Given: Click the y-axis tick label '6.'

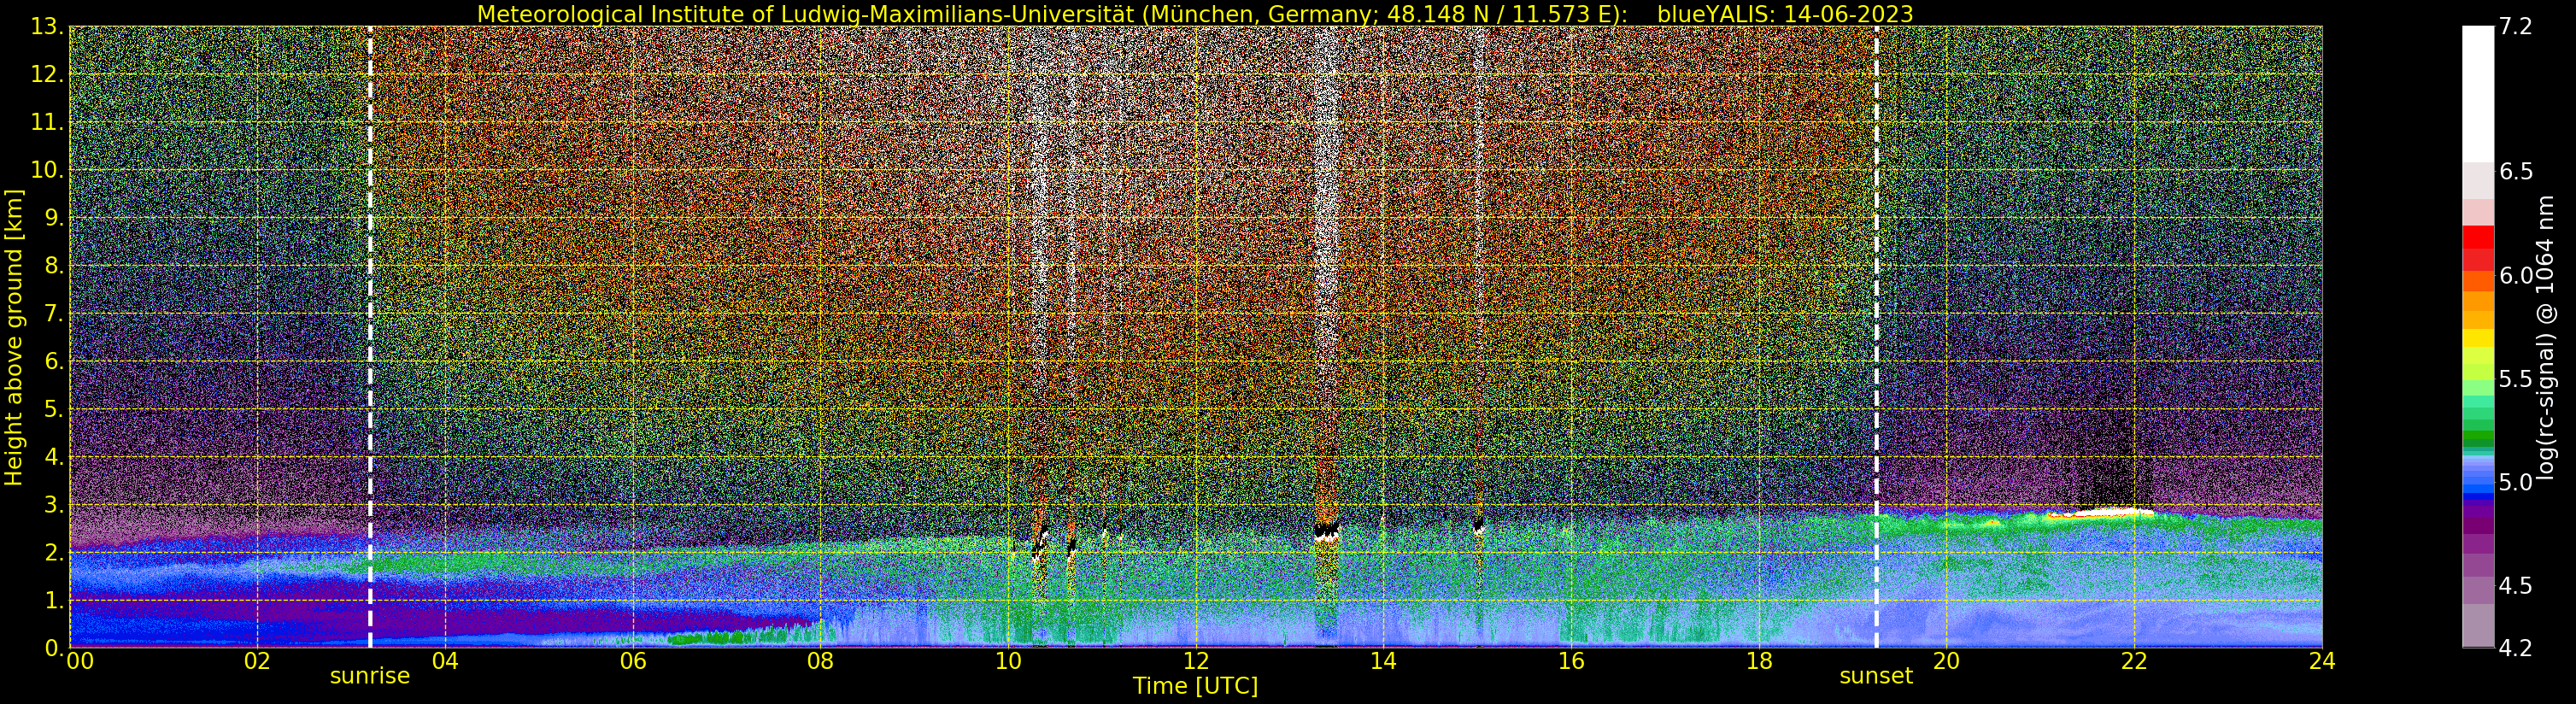Looking at the screenshot, I should point(53,361).
